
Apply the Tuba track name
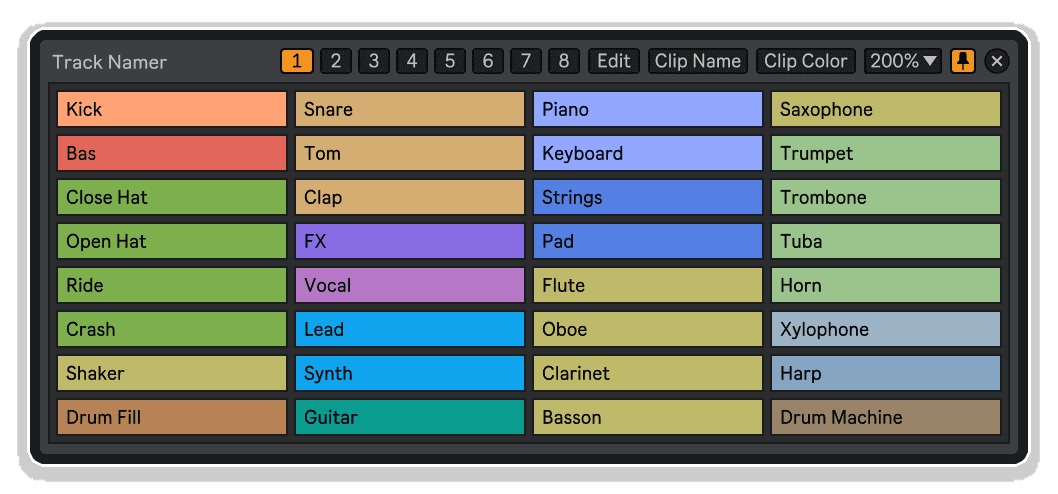click(x=886, y=241)
